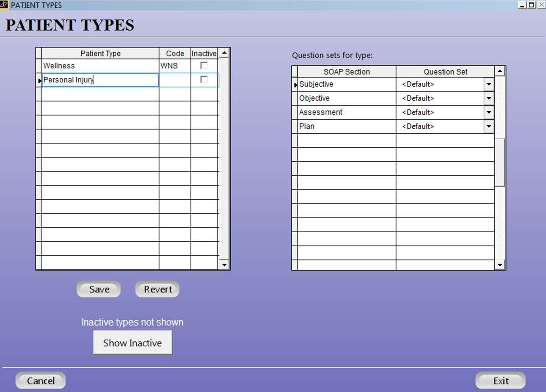
Task: Tick the Inactive checkbox for Wellness
Action: (204, 65)
